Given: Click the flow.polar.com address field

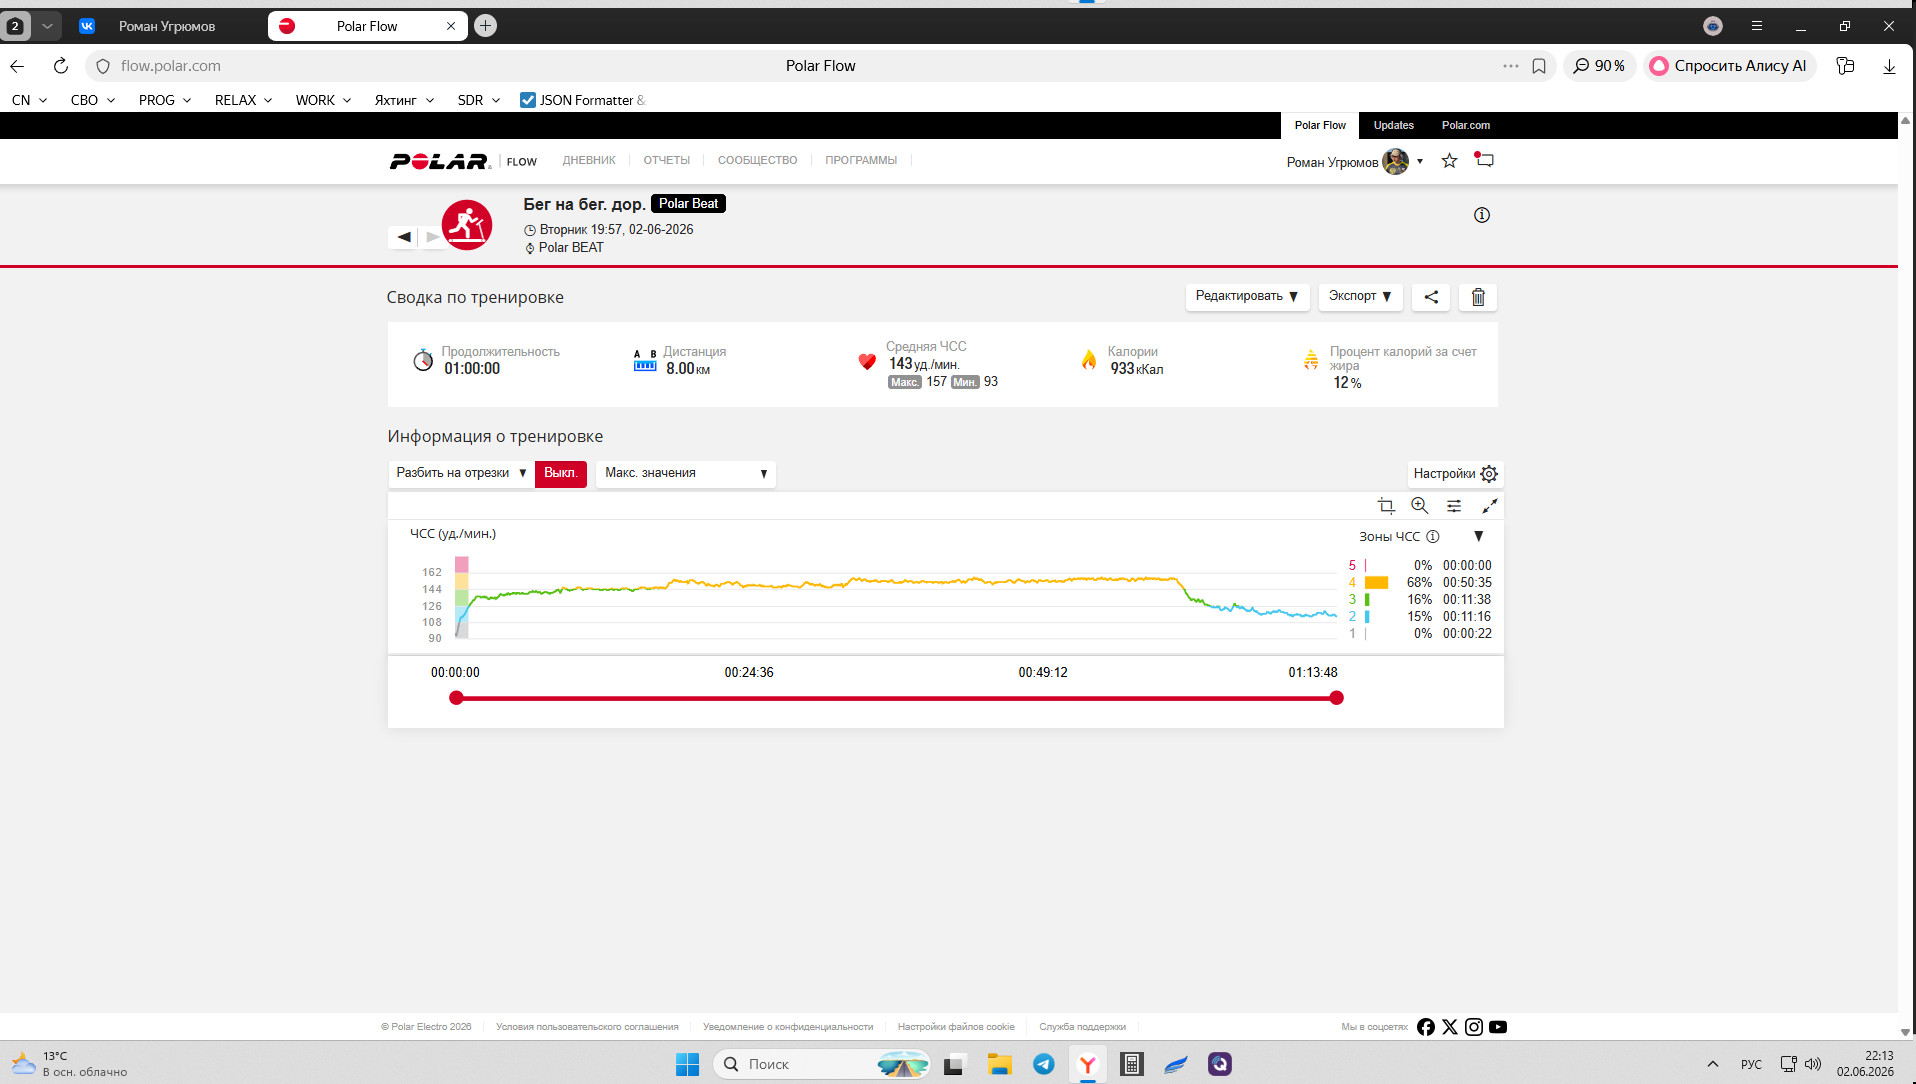Looking at the screenshot, I should tap(171, 66).
